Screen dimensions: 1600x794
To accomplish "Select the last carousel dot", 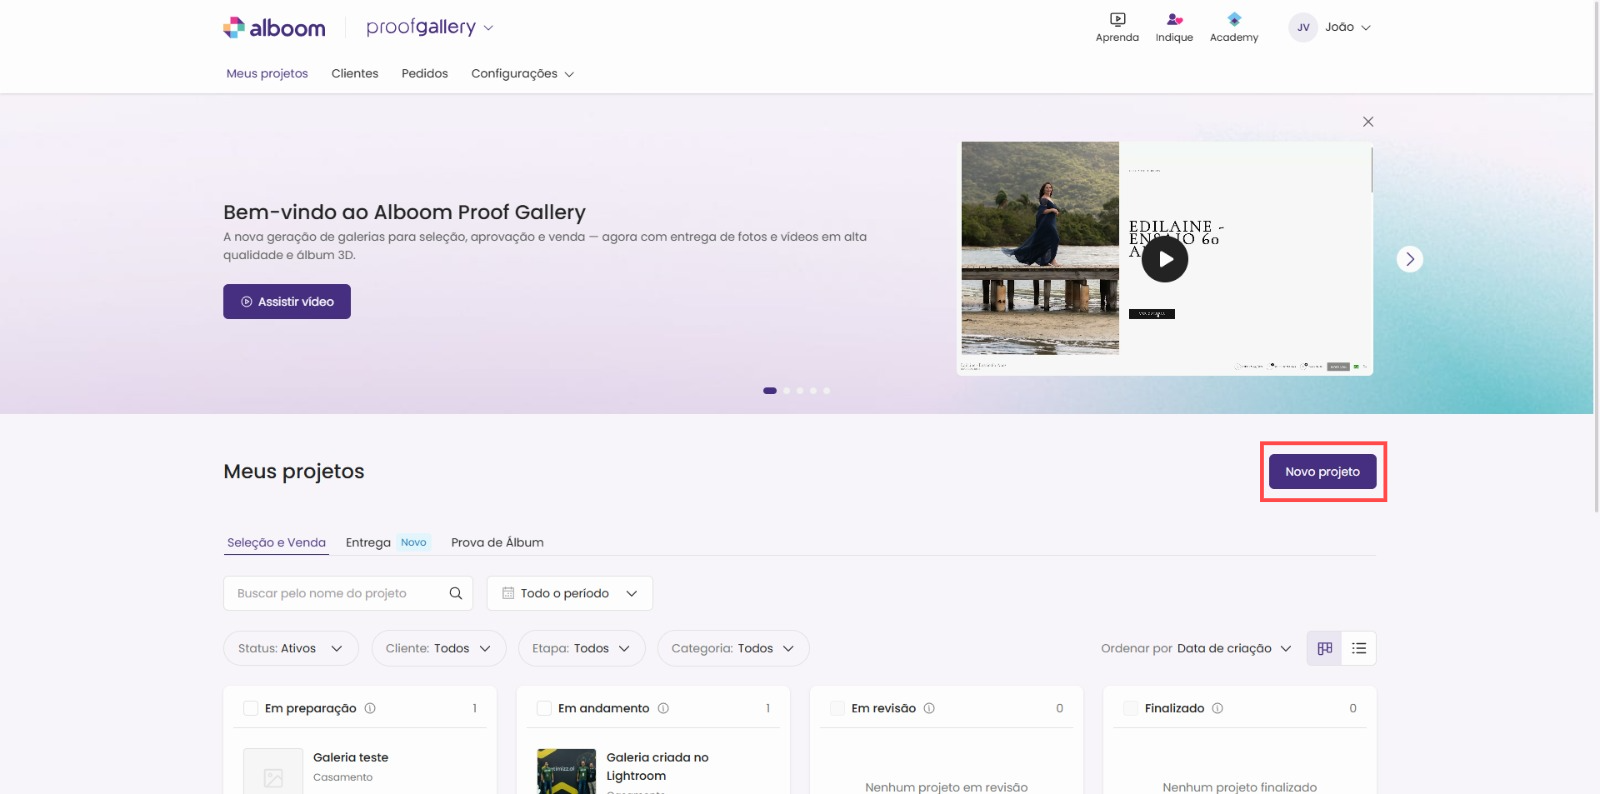I will (x=827, y=391).
